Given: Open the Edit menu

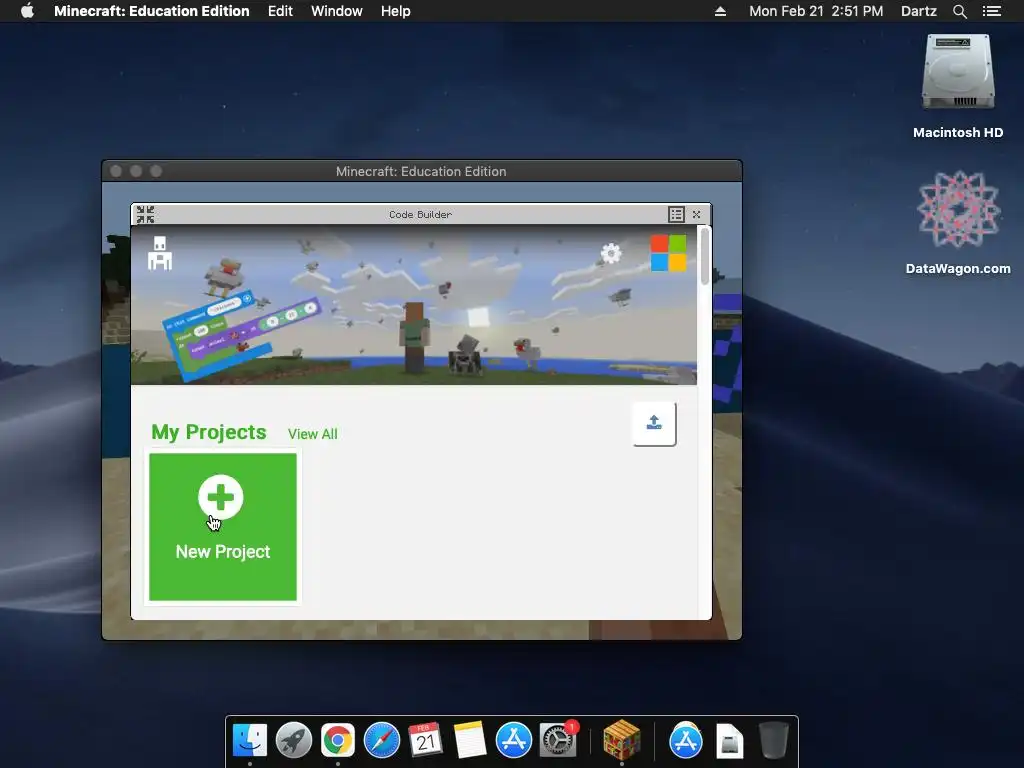Looking at the screenshot, I should pos(280,11).
